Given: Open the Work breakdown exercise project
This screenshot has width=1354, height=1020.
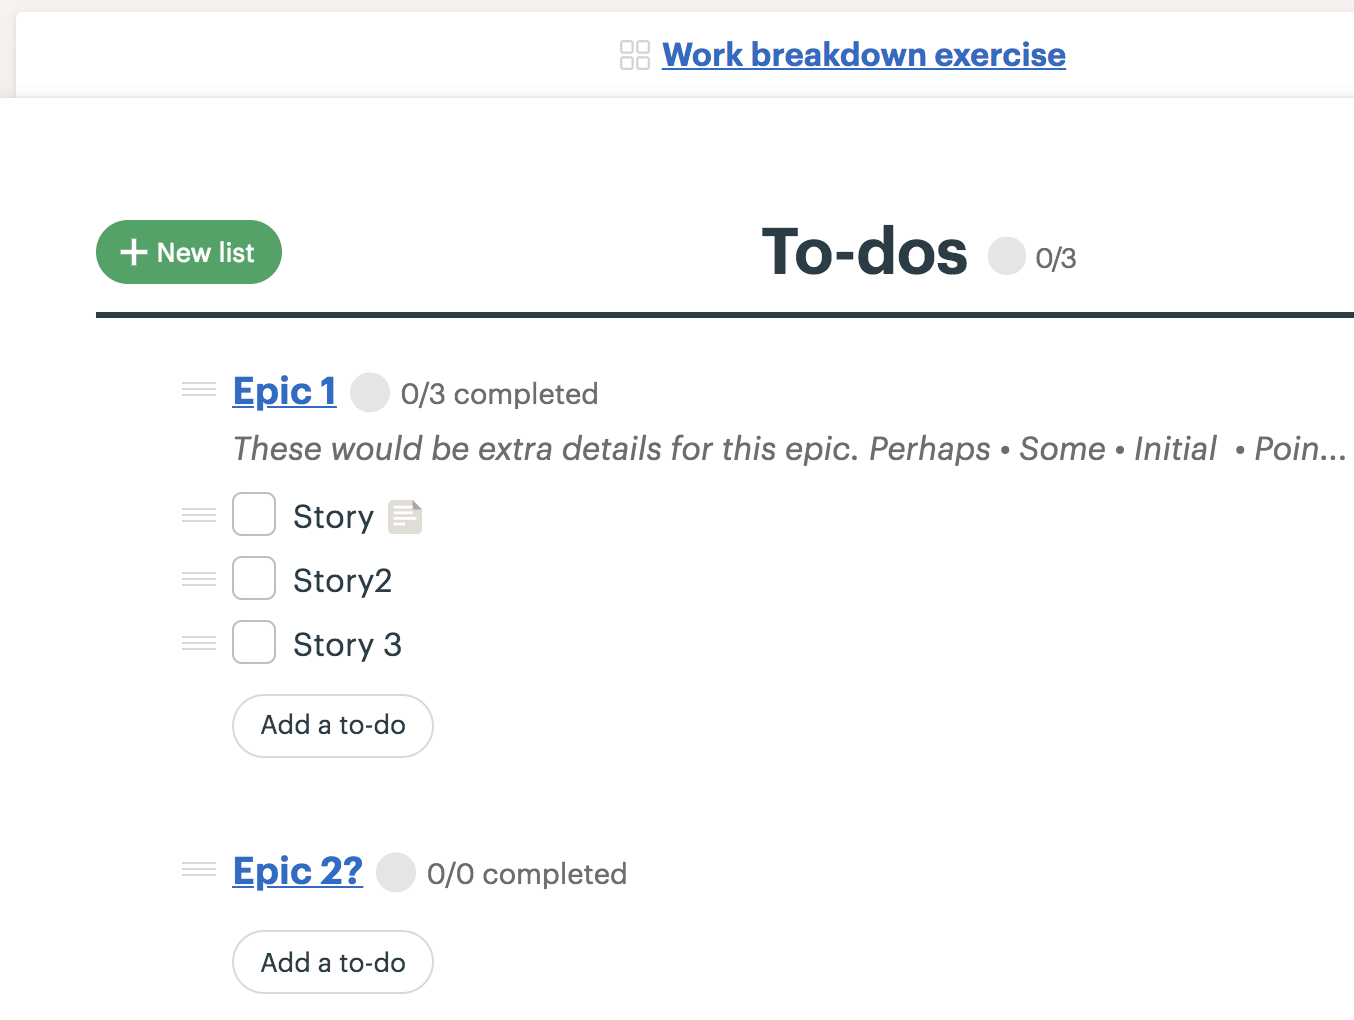Looking at the screenshot, I should (x=863, y=55).
